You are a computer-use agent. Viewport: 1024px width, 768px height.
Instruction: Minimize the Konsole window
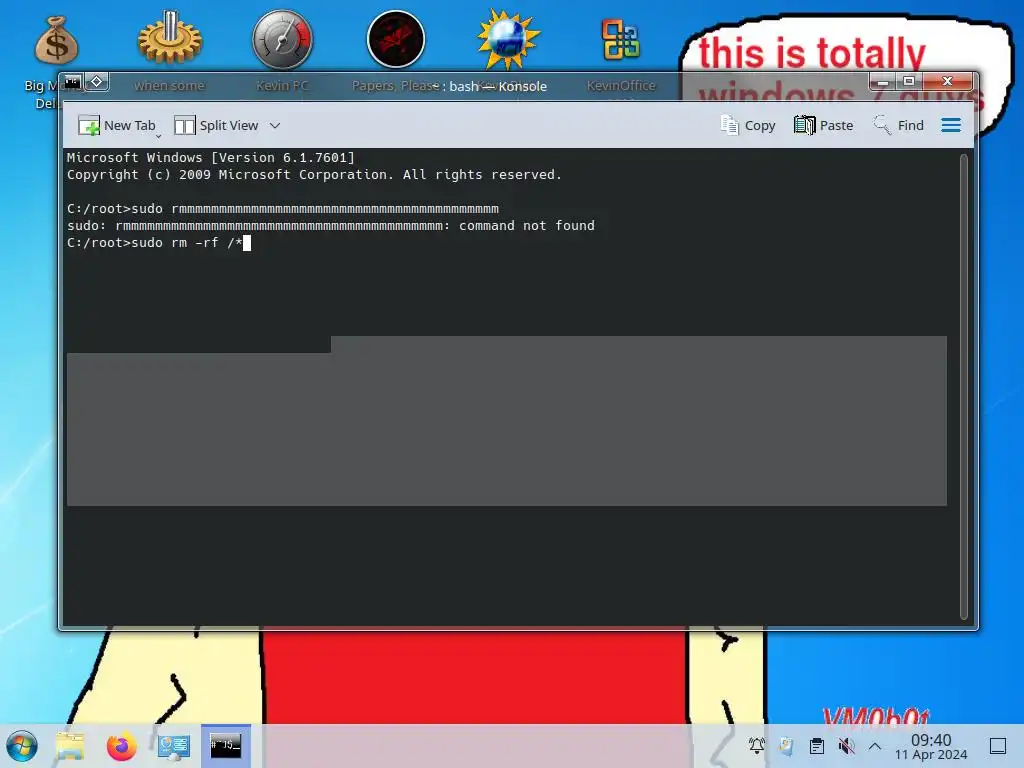click(x=883, y=82)
